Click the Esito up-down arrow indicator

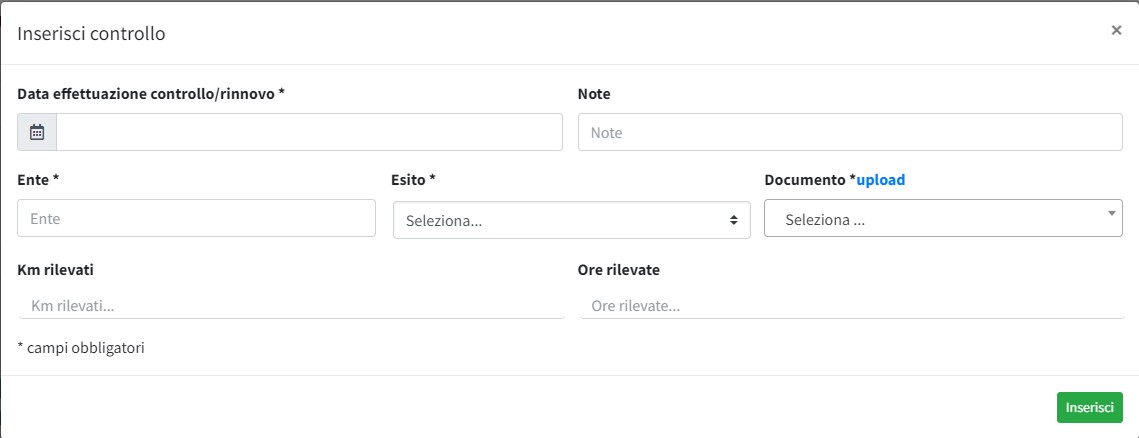734,220
